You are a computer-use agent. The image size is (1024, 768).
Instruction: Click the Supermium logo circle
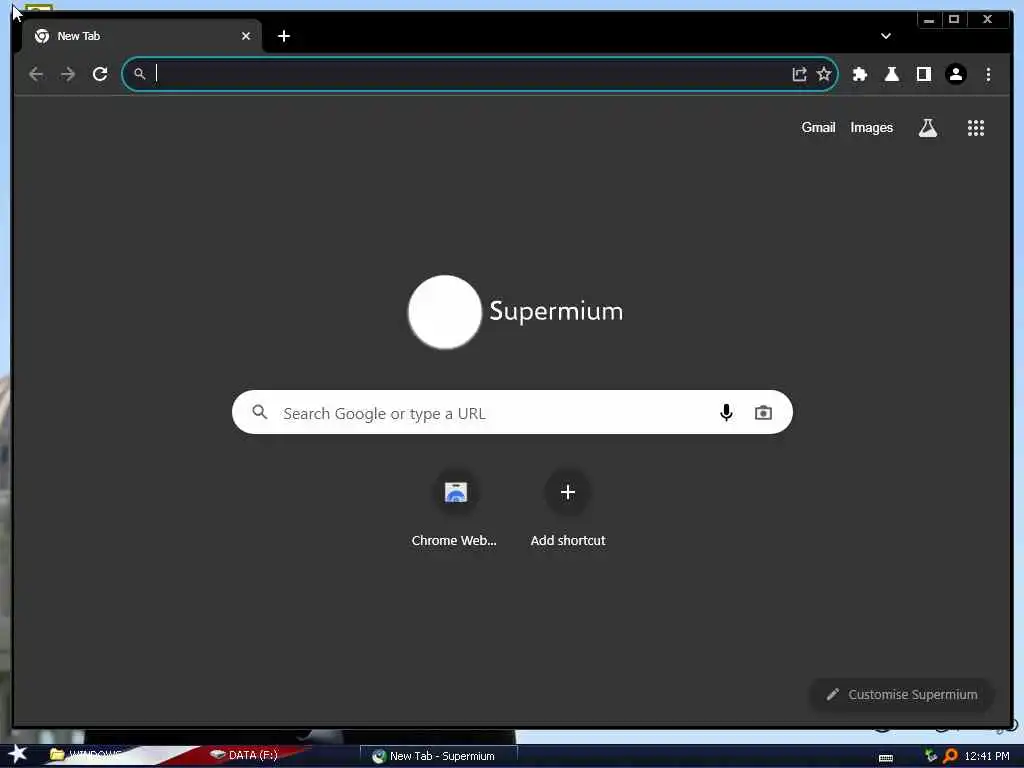click(x=445, y=312)
